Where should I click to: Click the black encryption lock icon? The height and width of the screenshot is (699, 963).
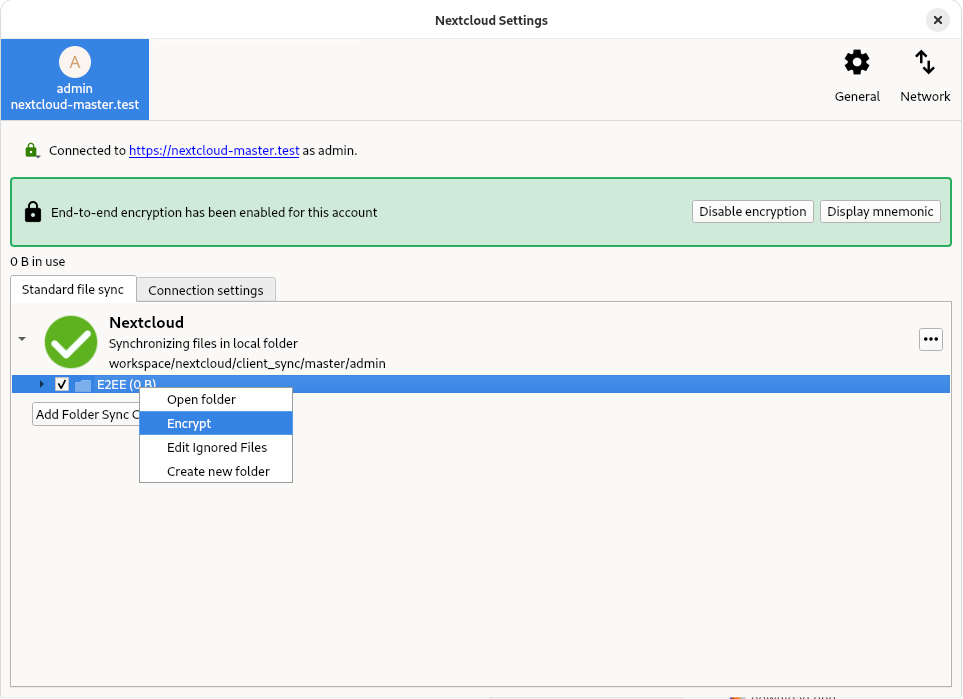(x=33, y=212)
